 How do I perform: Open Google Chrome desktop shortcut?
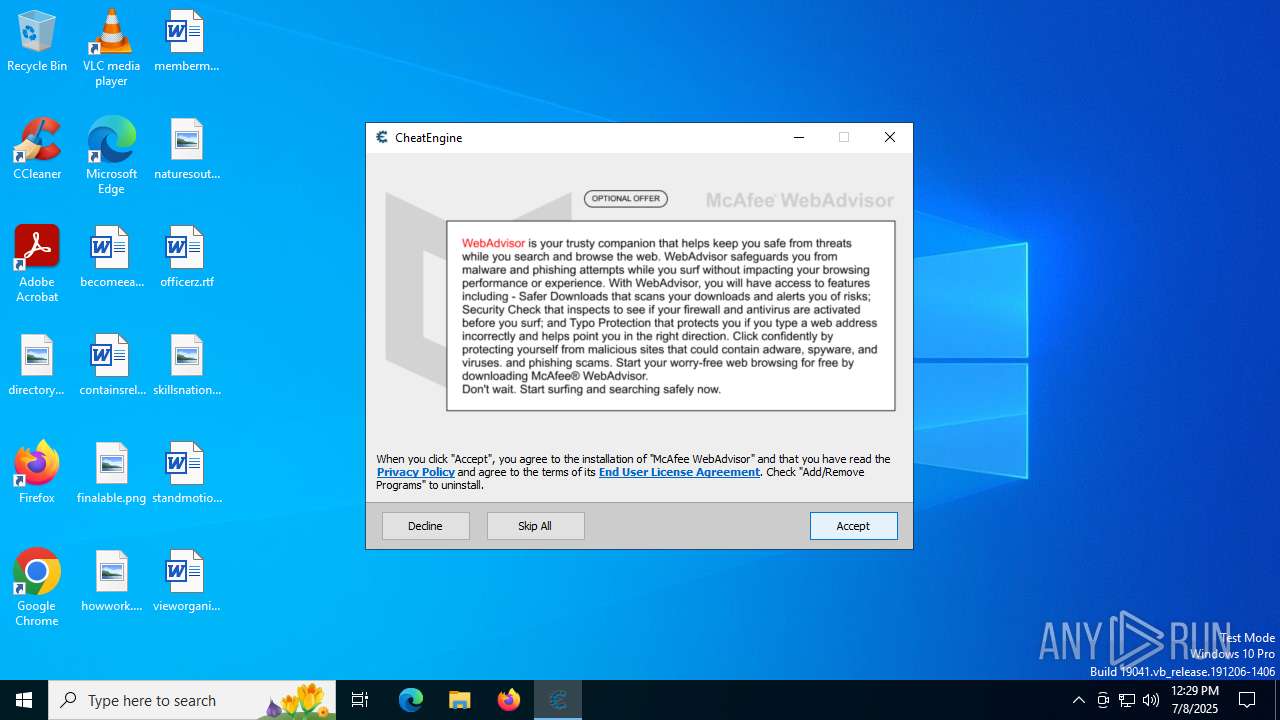[37, 588]
